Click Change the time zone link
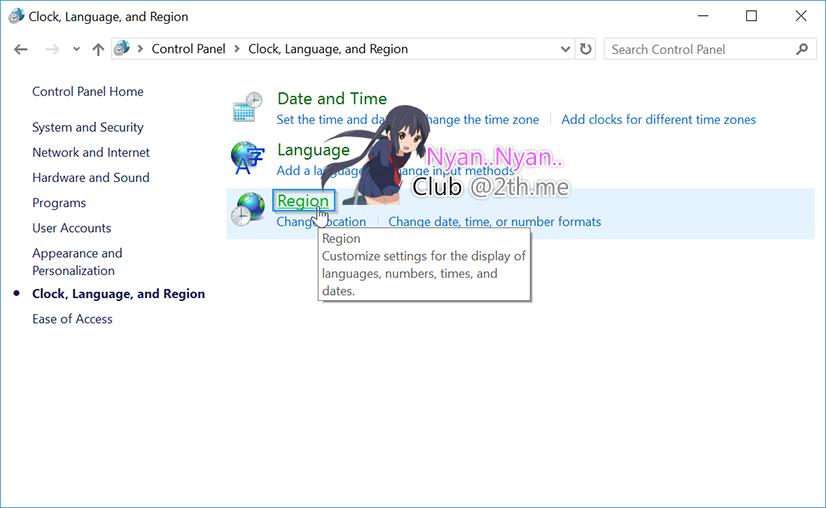Image resolution: width=826 pixels, height=508 pixels. tap(483, 120)
